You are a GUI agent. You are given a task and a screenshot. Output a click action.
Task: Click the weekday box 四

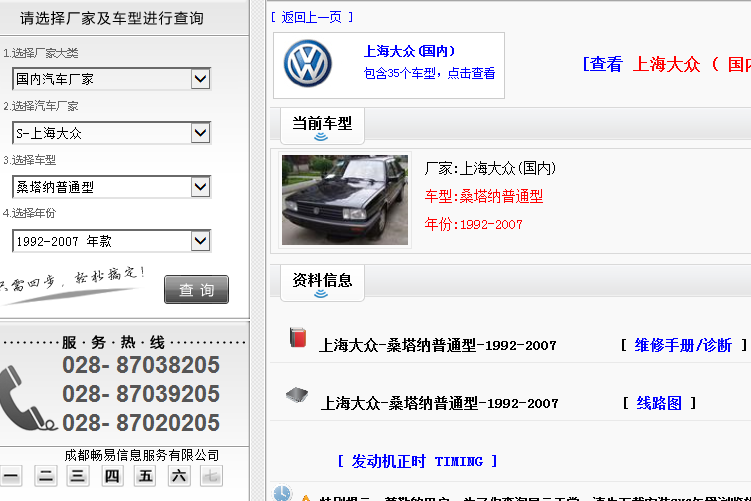click(x=112, y=476)
